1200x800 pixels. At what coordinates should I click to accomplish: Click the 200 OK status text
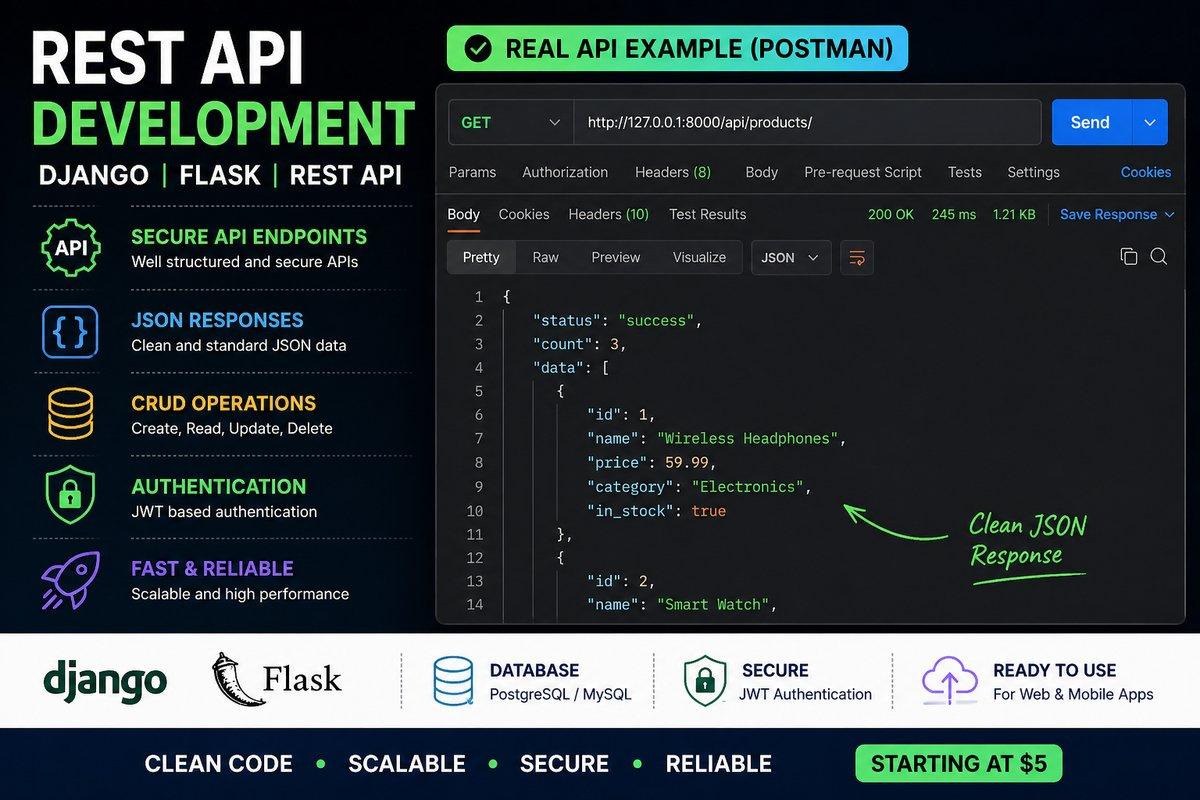click(x=891, y=214)
